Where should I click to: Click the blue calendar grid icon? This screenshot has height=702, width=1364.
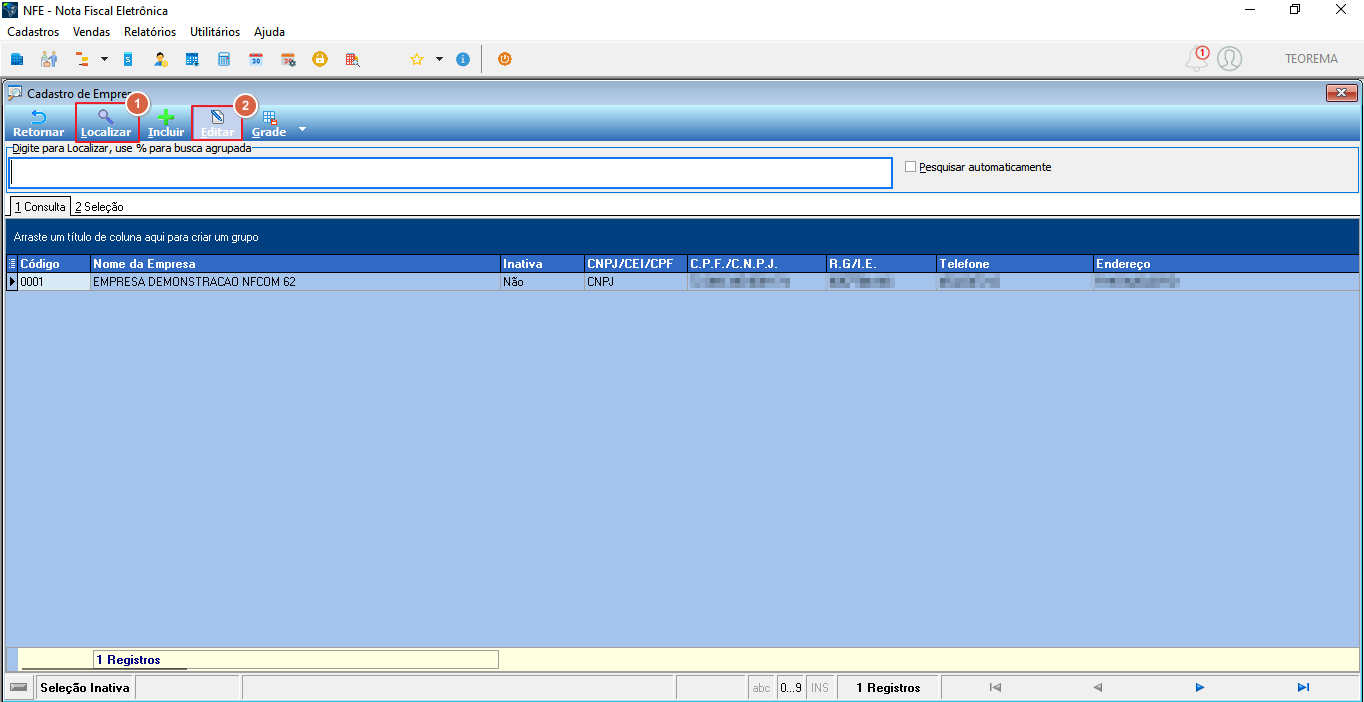click(x=192, y=59)
